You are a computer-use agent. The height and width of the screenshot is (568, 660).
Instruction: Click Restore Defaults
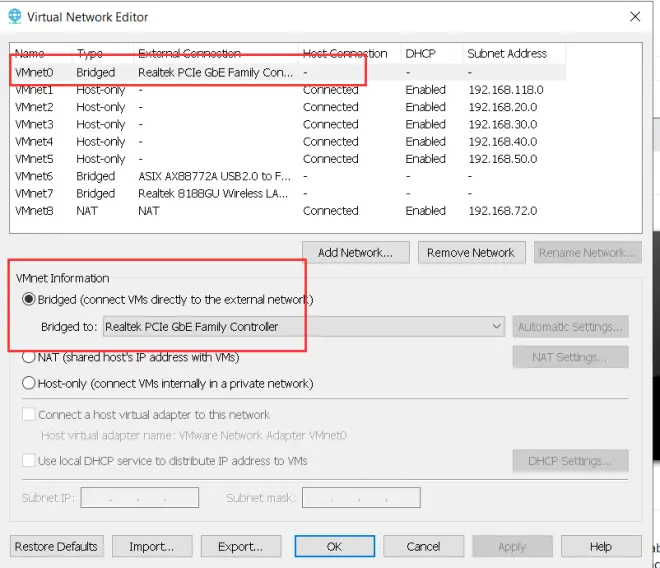(56, 547)
